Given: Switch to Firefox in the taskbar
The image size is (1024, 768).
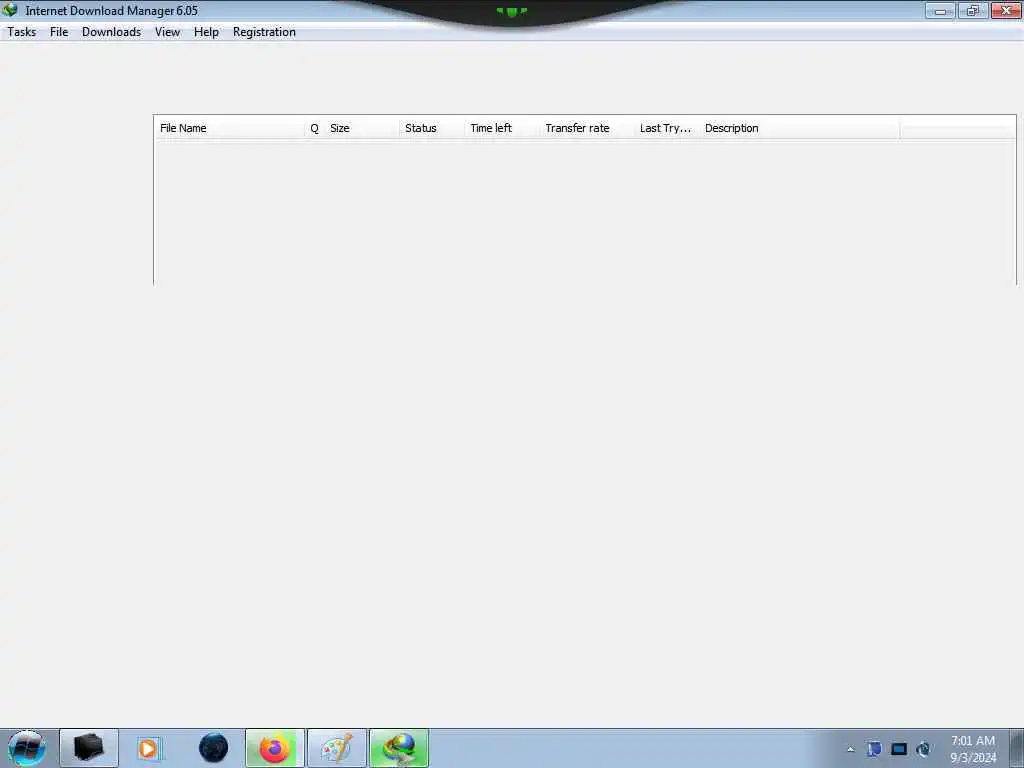Looking at the screenshot, I should [275, 748].
